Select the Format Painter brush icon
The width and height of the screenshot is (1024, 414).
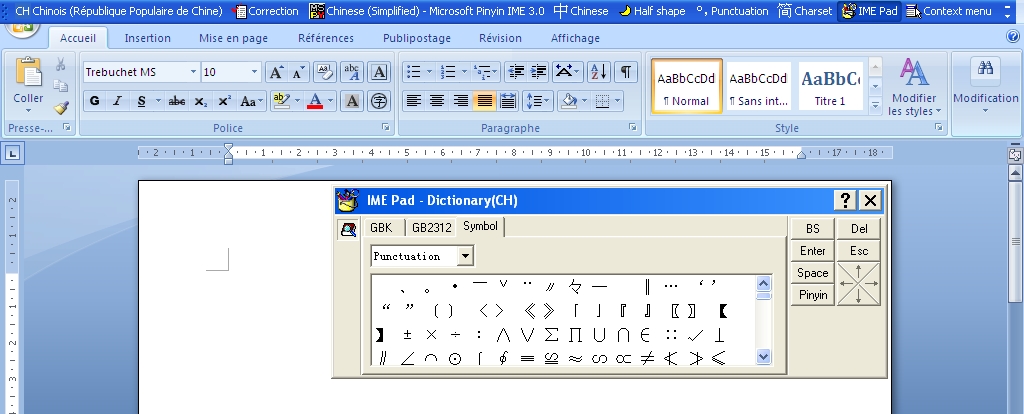click(61, 107)
